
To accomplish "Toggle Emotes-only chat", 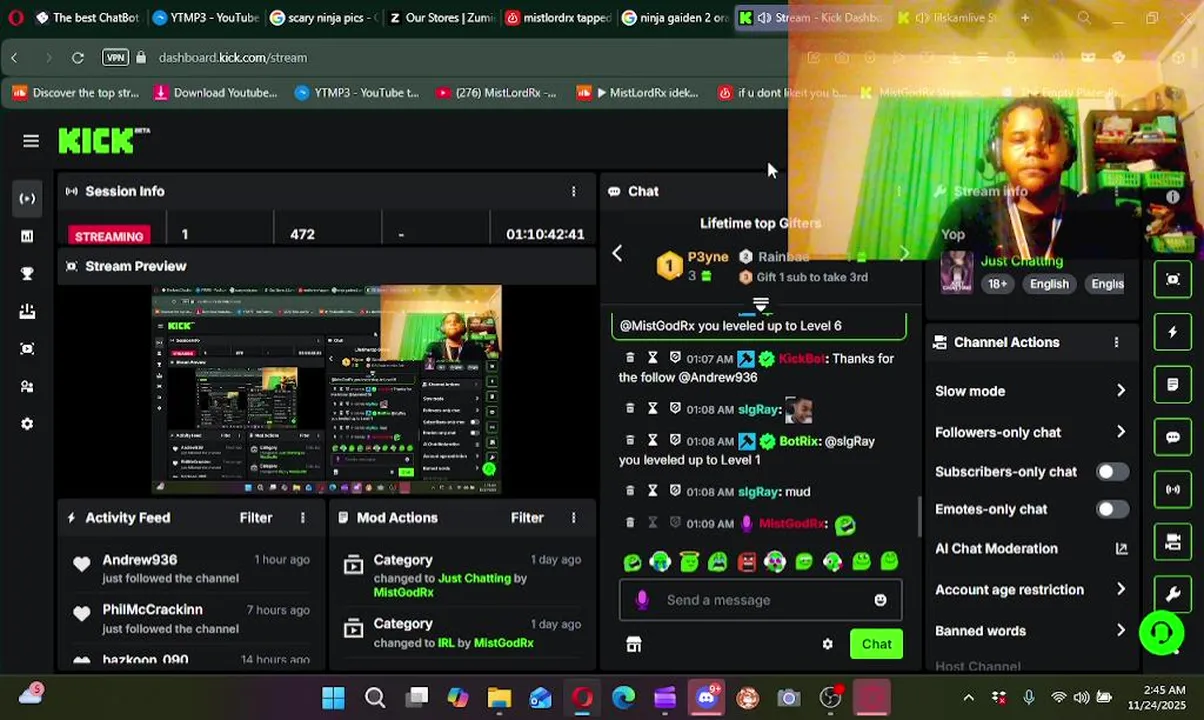I will coord(1112,509).
